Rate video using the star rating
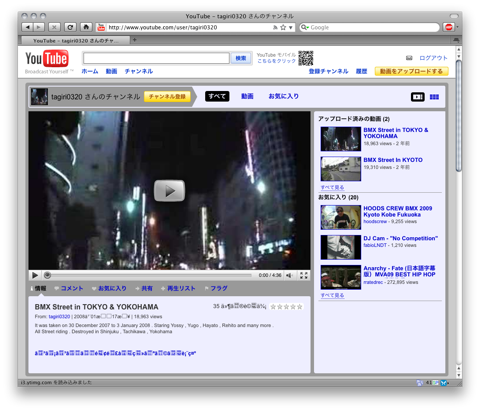The width and height of the screenshot is (480, 411). (286, 307)
